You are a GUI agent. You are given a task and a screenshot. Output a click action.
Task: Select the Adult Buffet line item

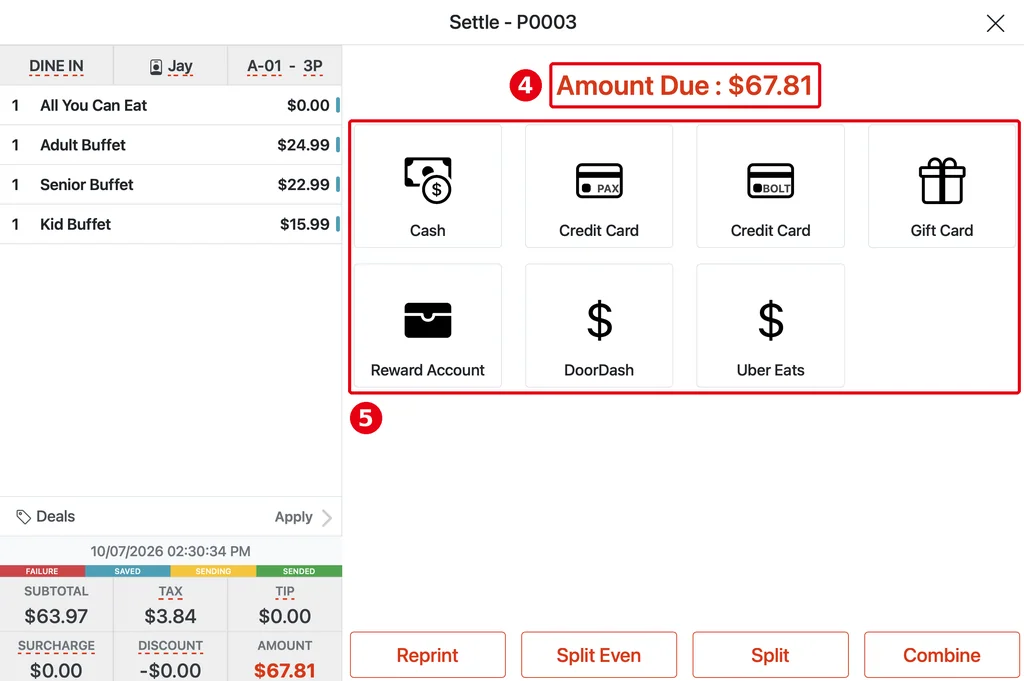(x=170, y=145)
